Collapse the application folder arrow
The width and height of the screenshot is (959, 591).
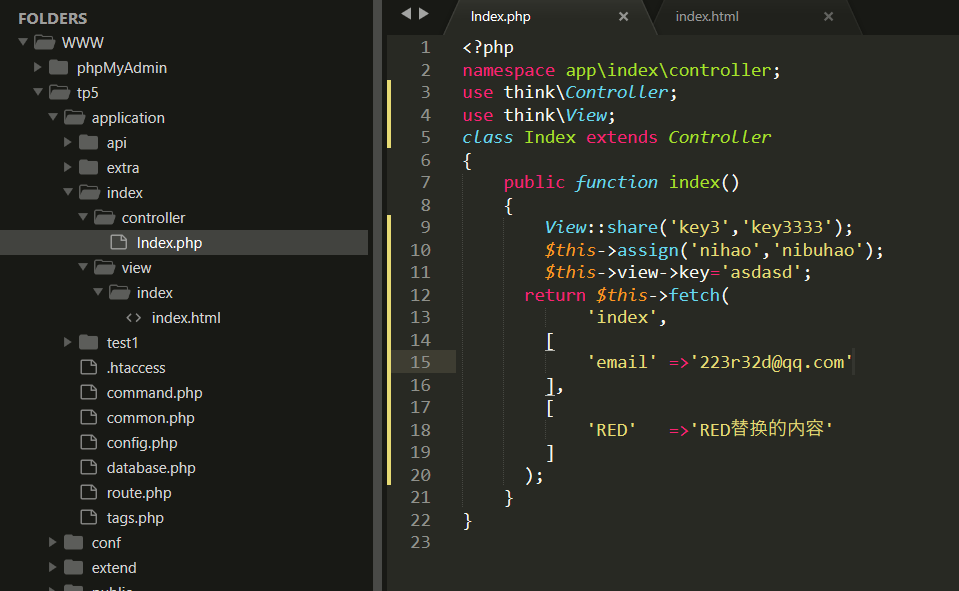(x=53, y=117)
